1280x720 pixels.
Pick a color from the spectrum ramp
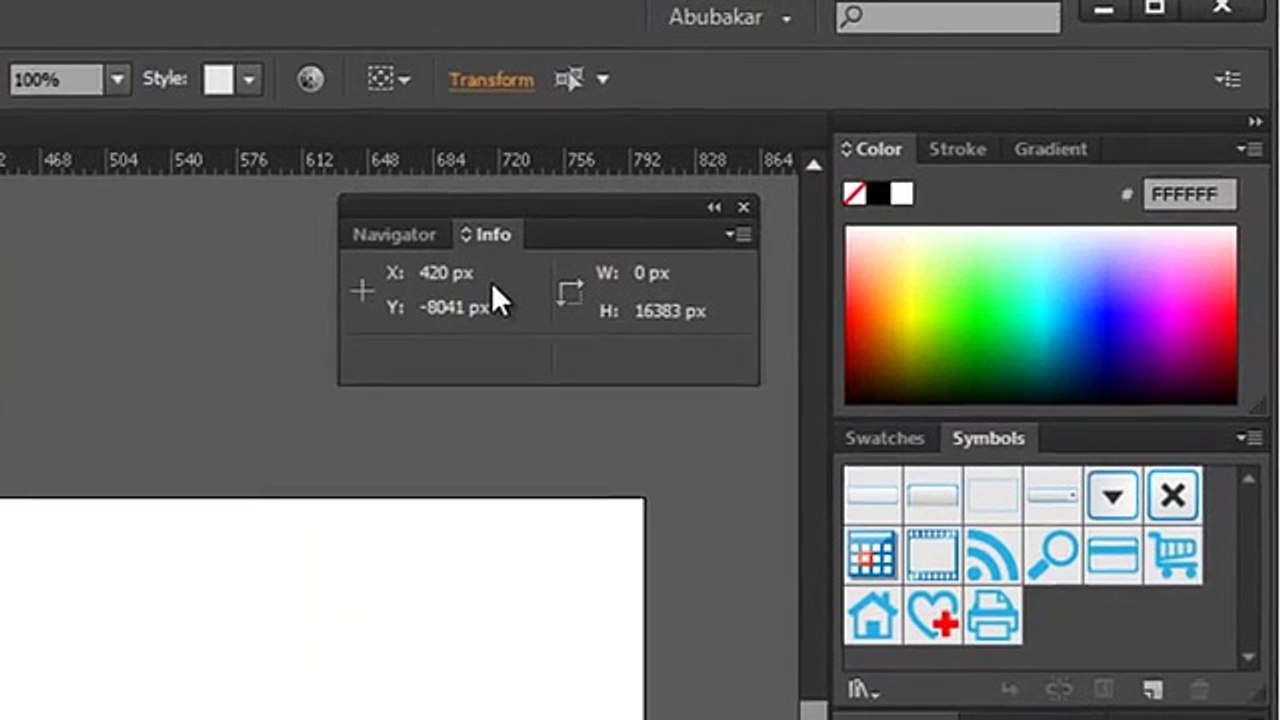click(1041, 315)
